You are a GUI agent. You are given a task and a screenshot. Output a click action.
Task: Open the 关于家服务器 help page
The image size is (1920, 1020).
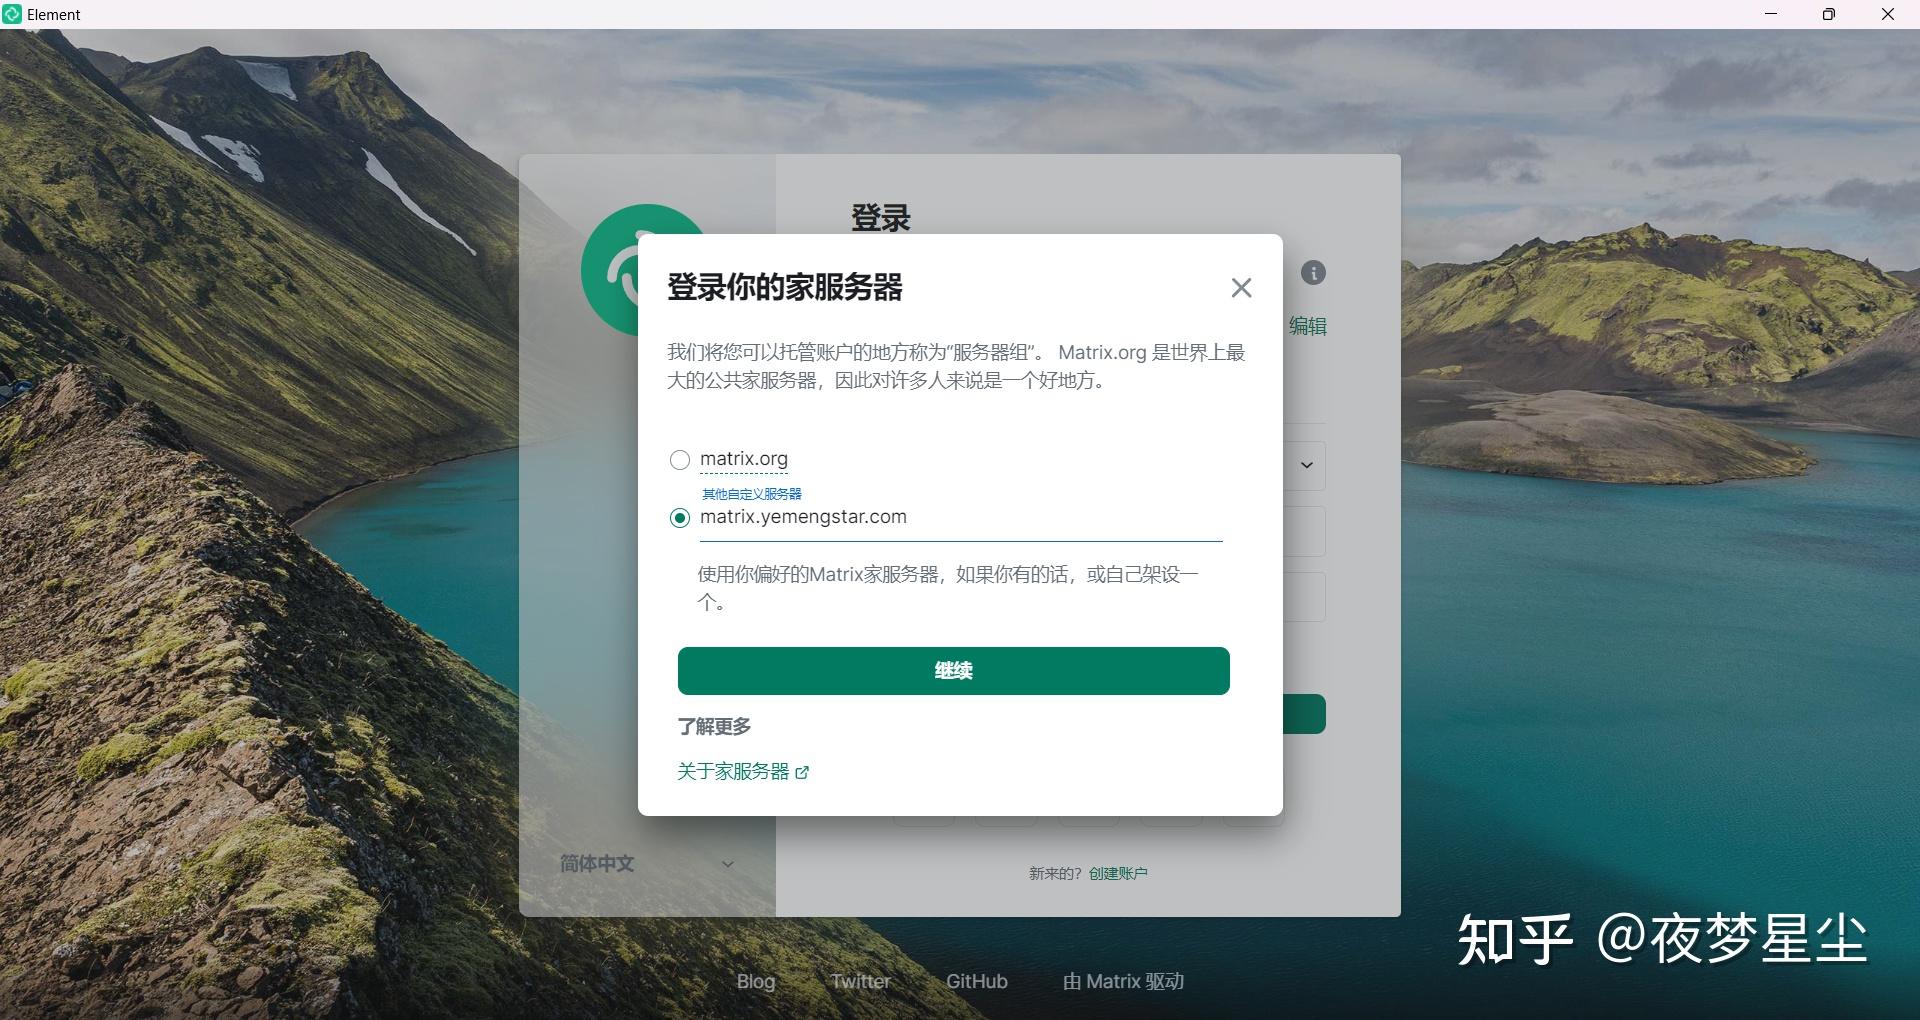point(731,772)
